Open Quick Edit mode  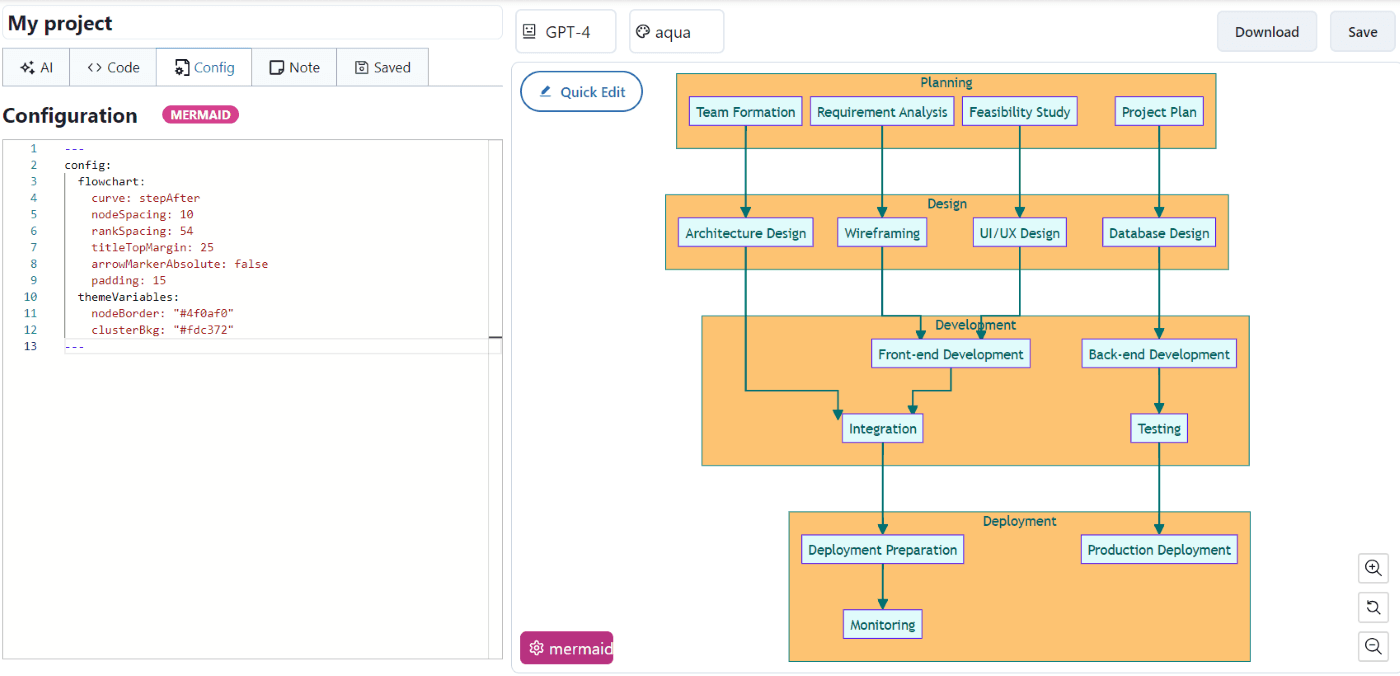pos(581,91)
